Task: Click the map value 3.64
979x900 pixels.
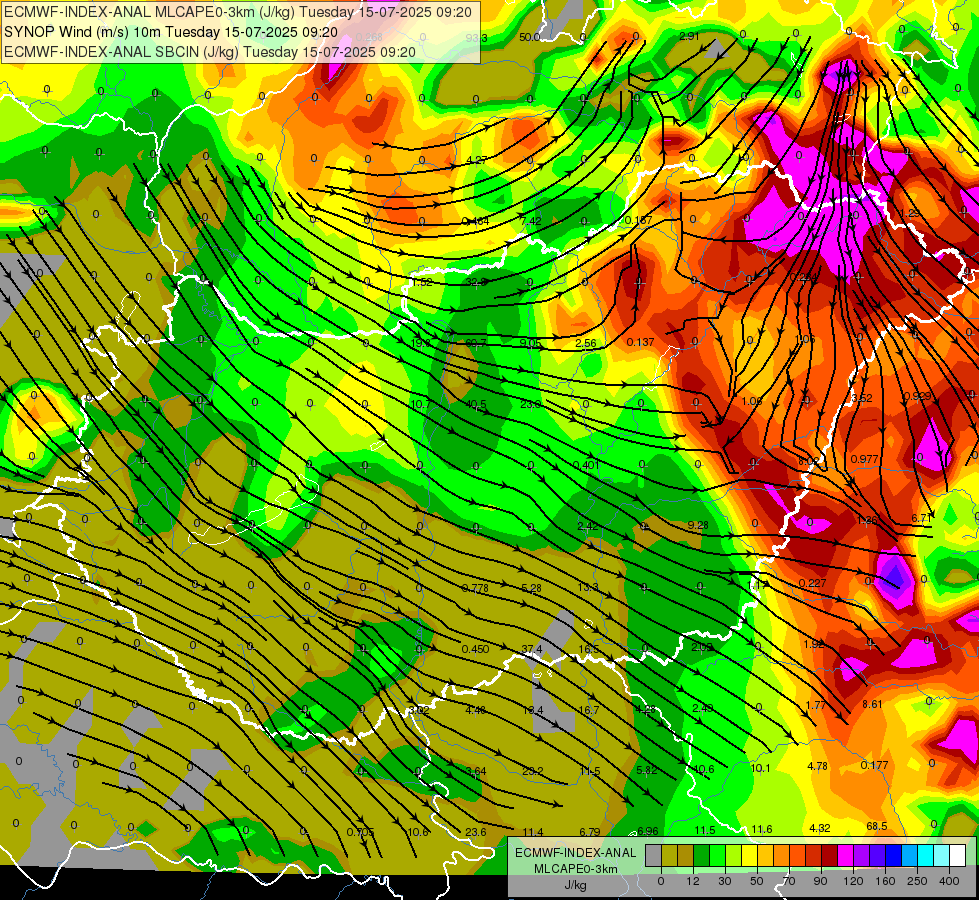Action: (476, 771)
